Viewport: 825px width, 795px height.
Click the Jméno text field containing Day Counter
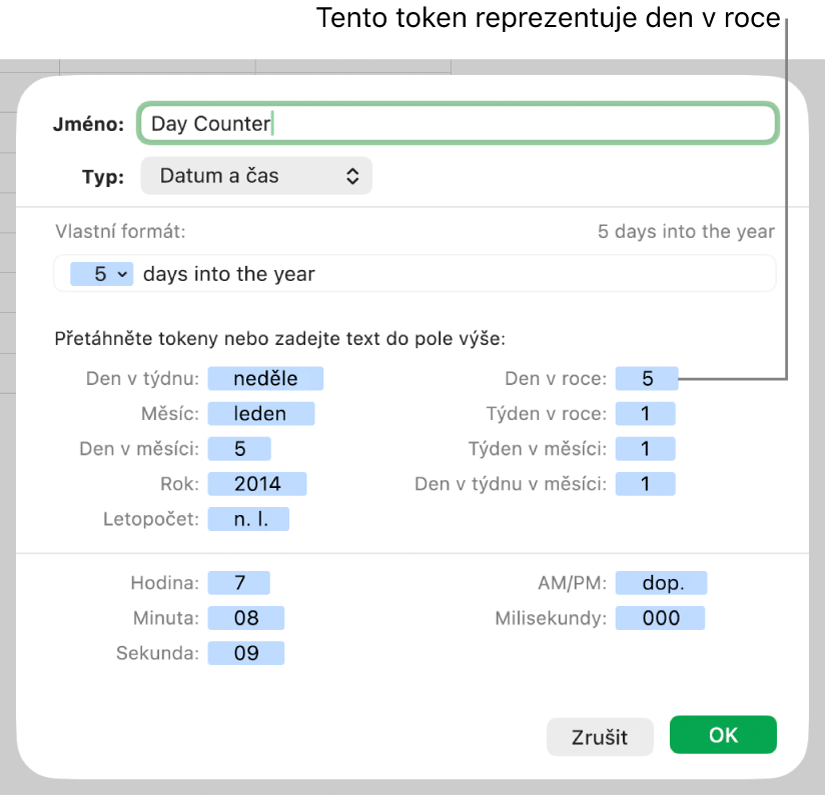(458, 123)
